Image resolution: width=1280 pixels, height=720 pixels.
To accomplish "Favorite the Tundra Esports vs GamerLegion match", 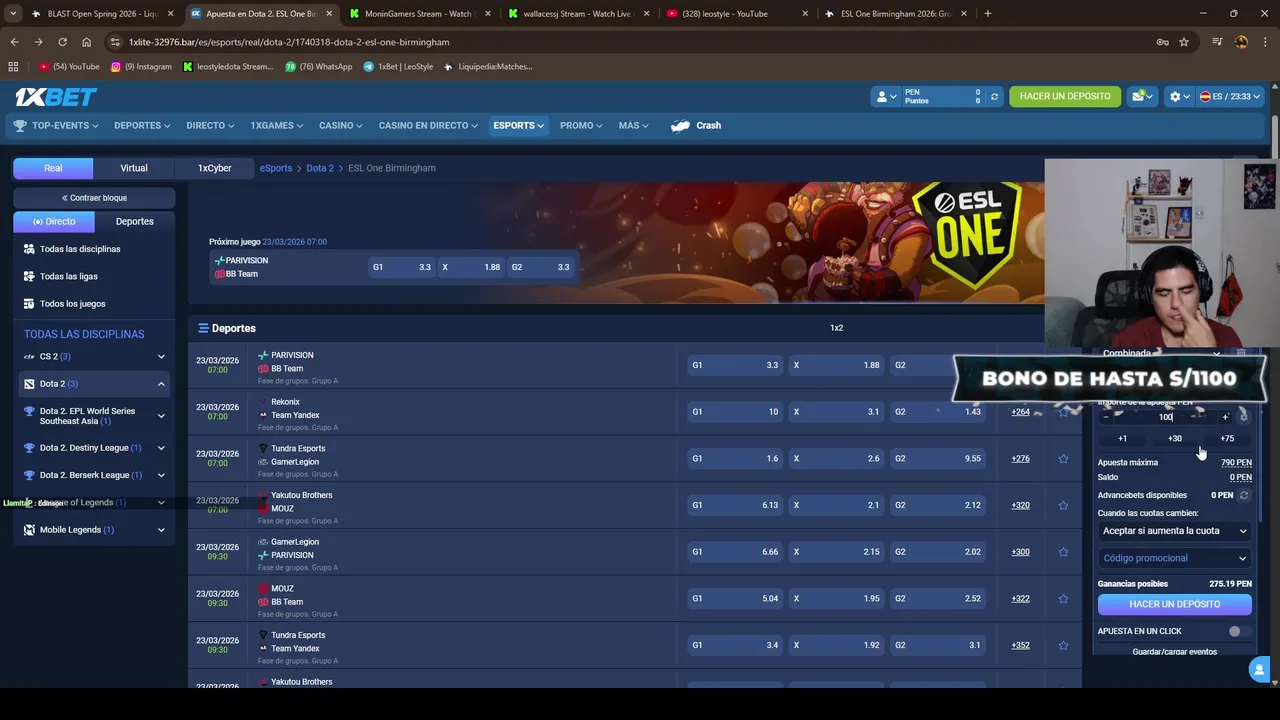I will 1063,459.
